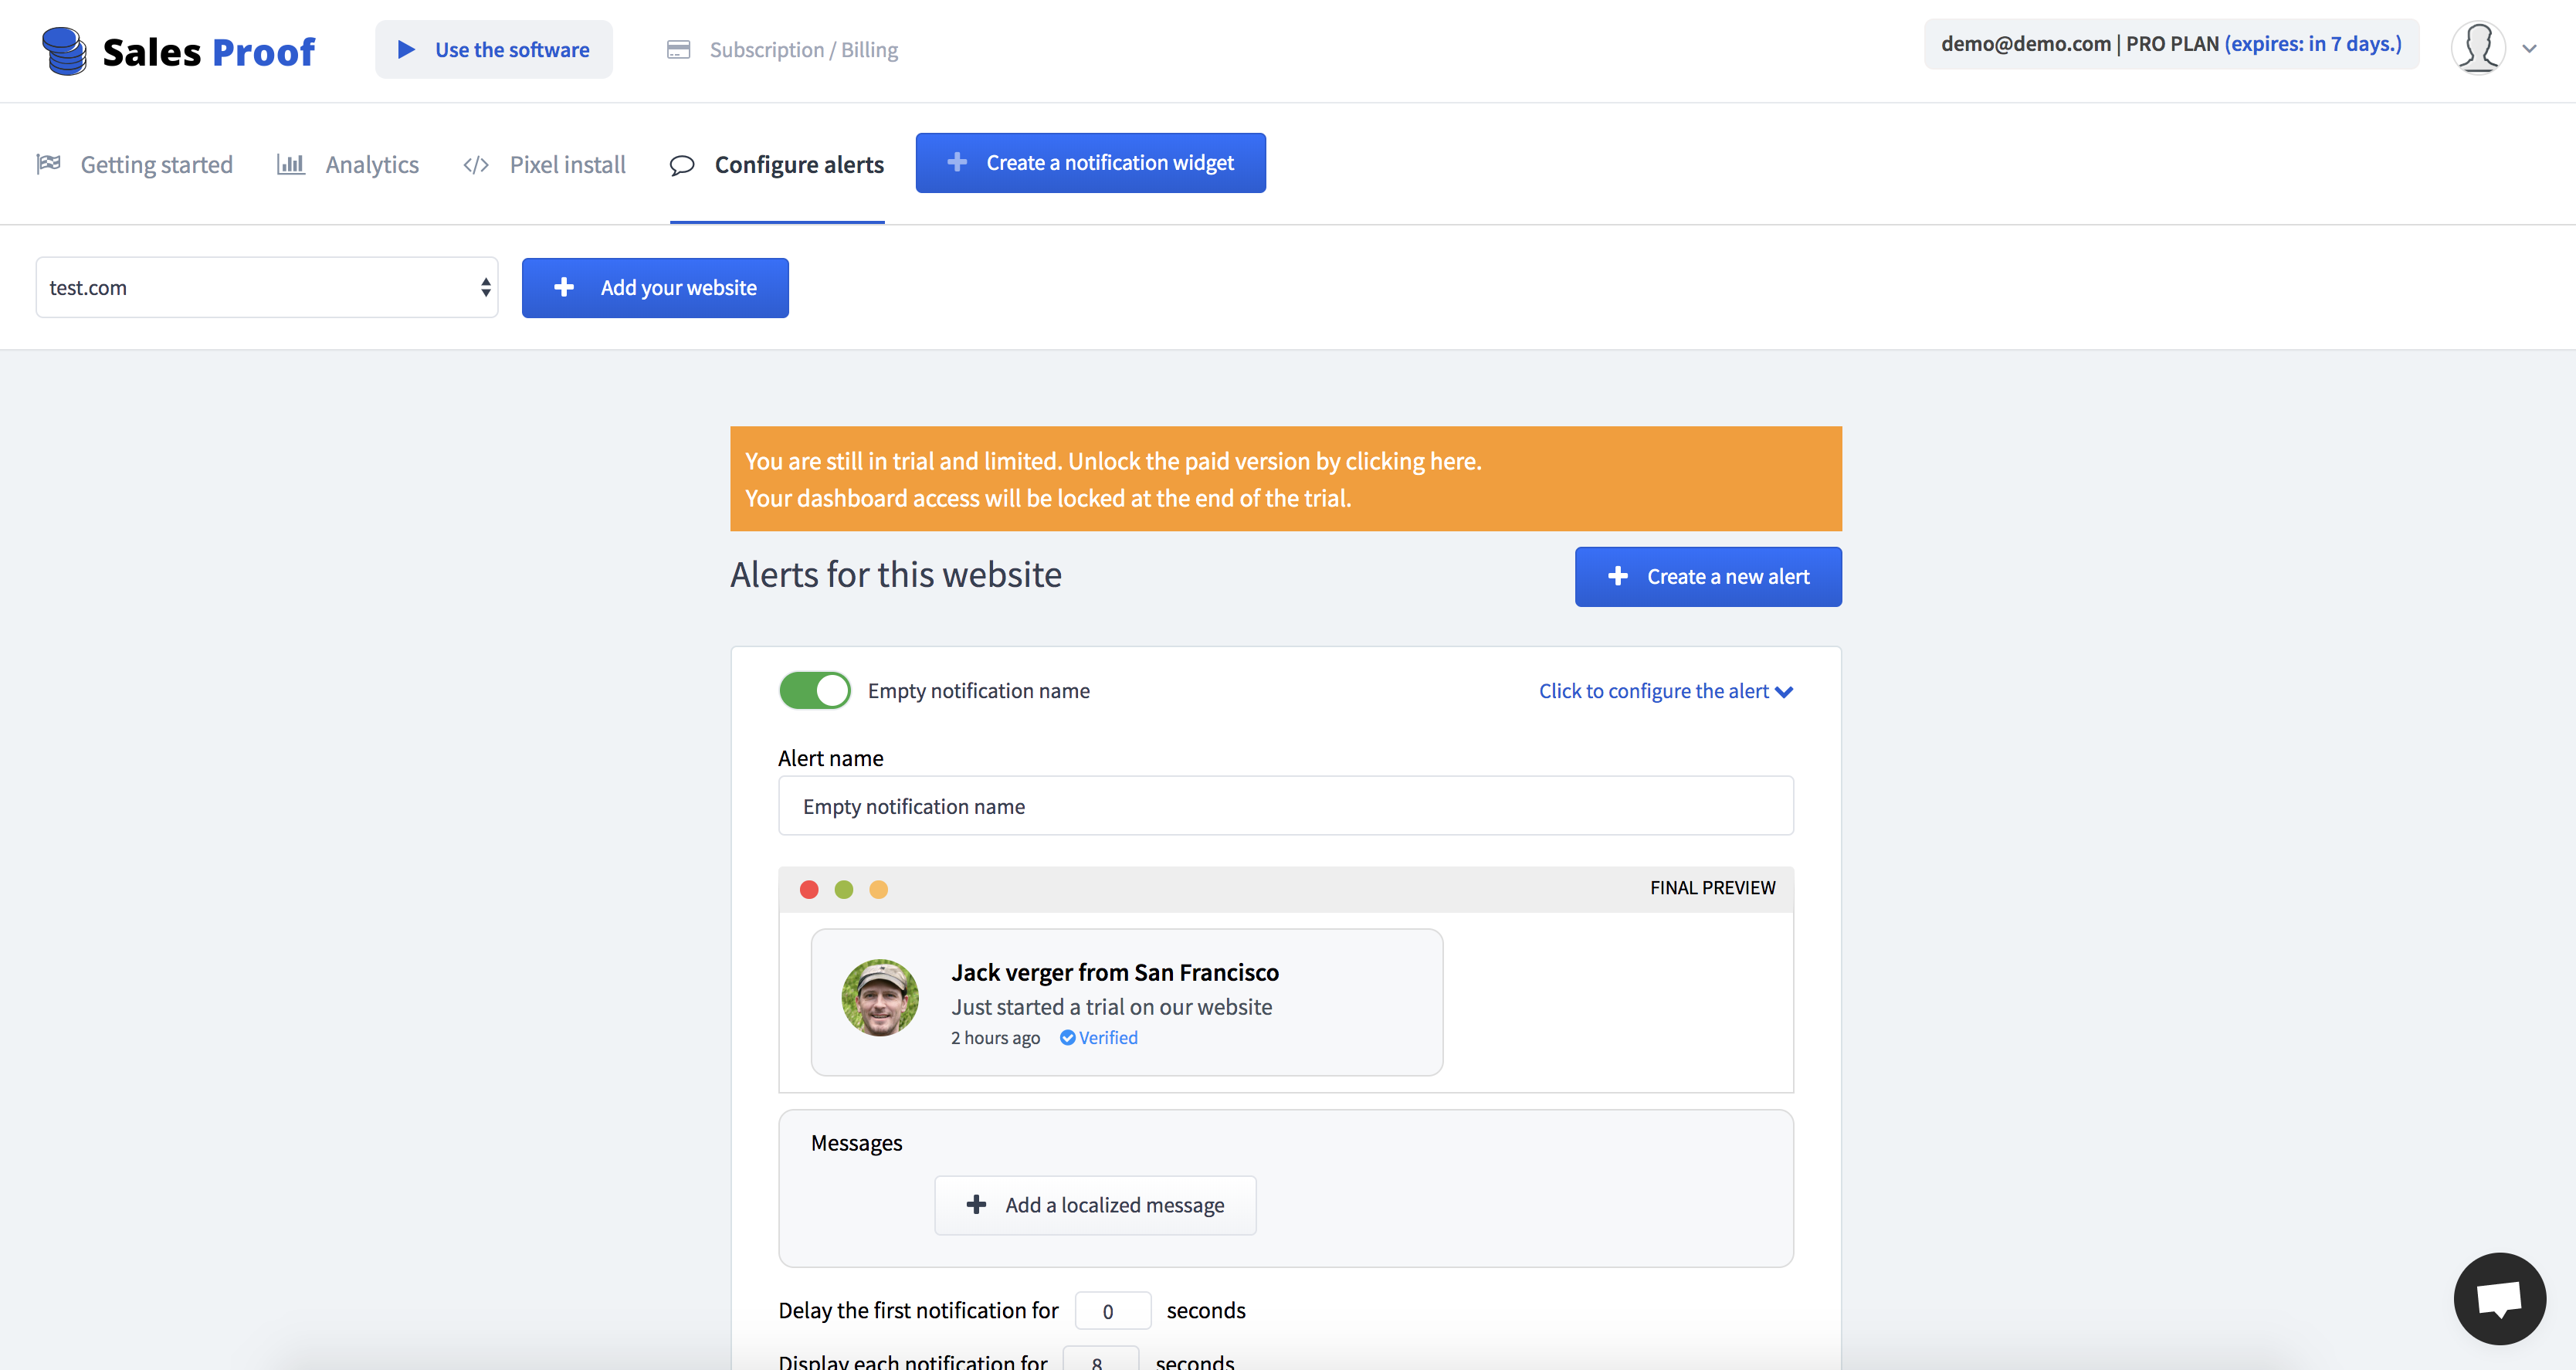Click the 2 hours ago timestamp

(995, 1037)
